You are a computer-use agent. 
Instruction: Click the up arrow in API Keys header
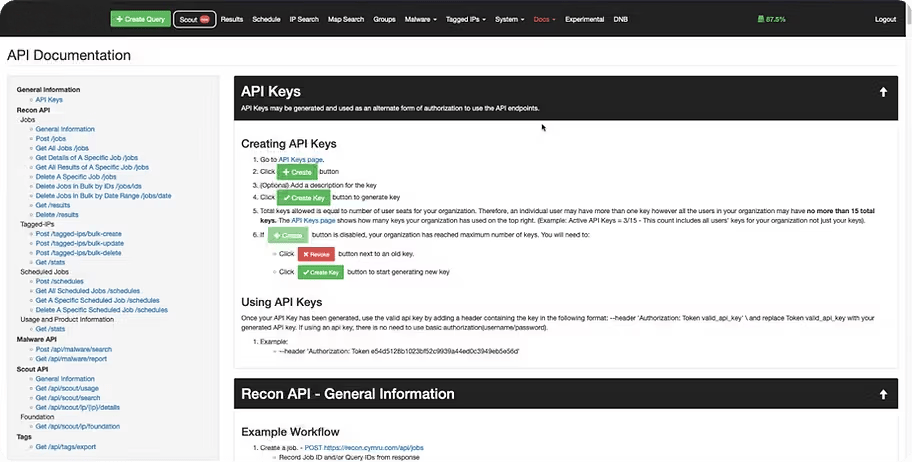[883, 92]
